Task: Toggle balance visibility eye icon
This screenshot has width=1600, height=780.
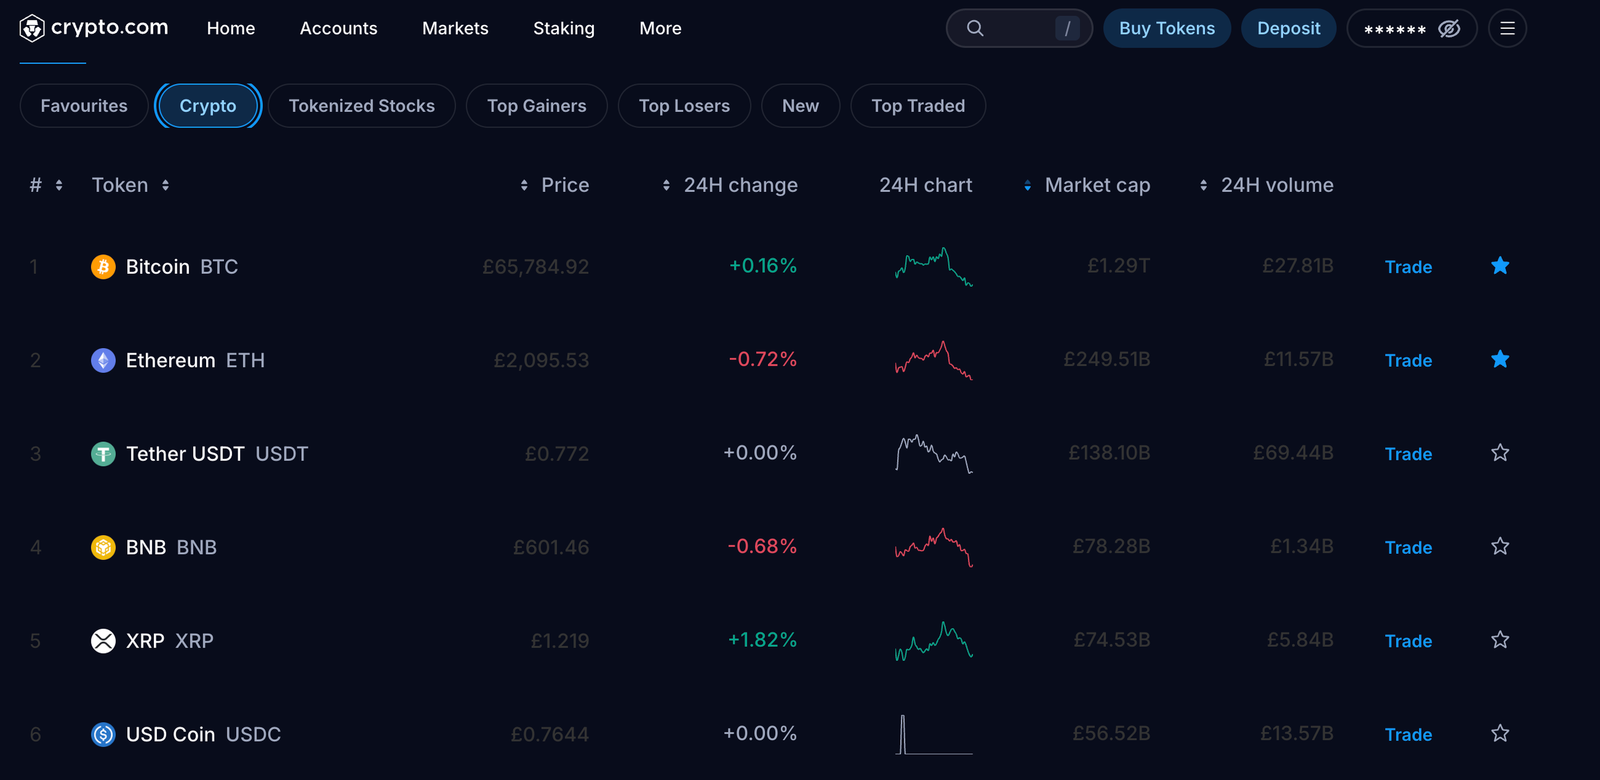Action: click(x=1449, y=29)
